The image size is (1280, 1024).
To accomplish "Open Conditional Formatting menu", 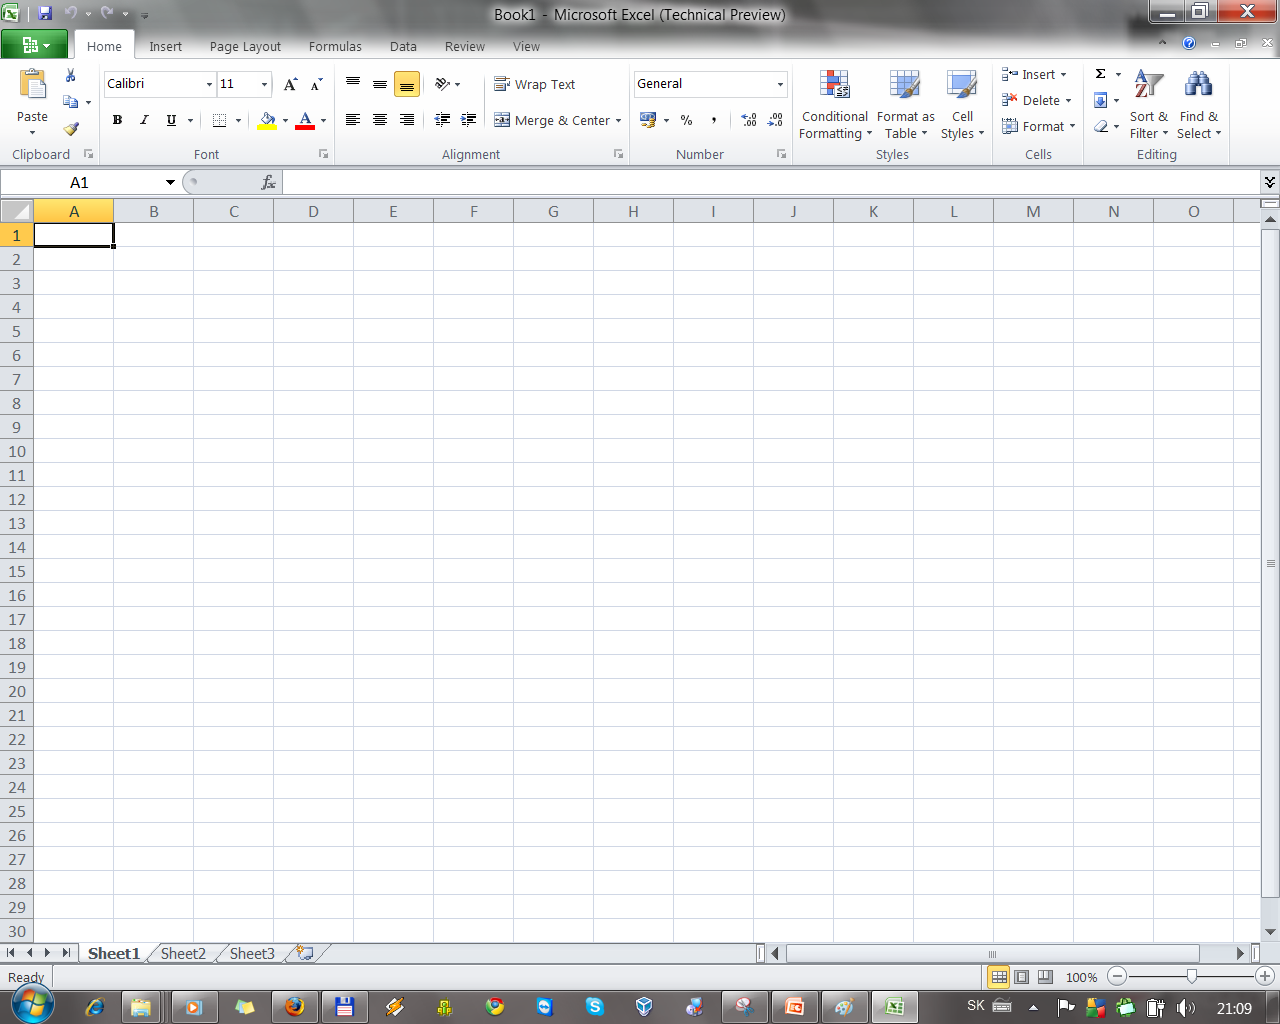I will (834, 105).
